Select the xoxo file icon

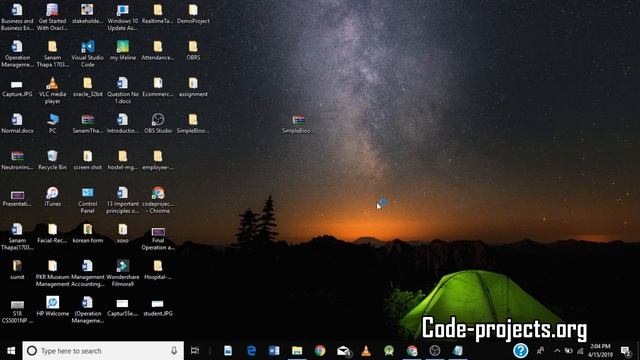click(123, 233)
